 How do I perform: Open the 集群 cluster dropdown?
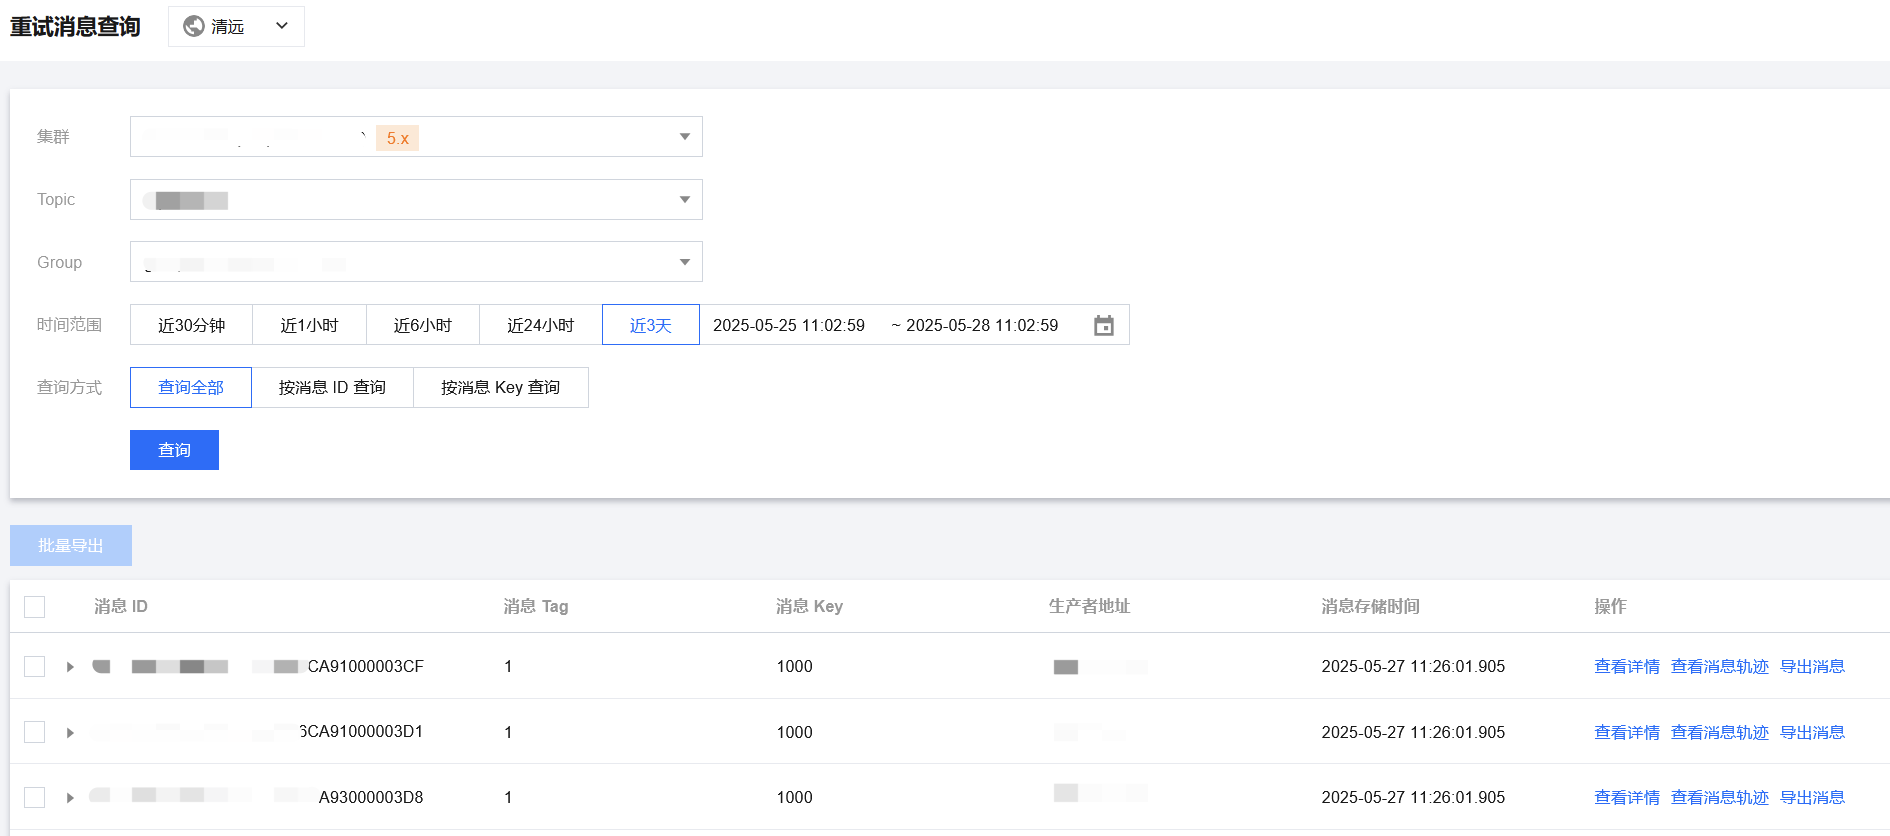click(684, 137)
